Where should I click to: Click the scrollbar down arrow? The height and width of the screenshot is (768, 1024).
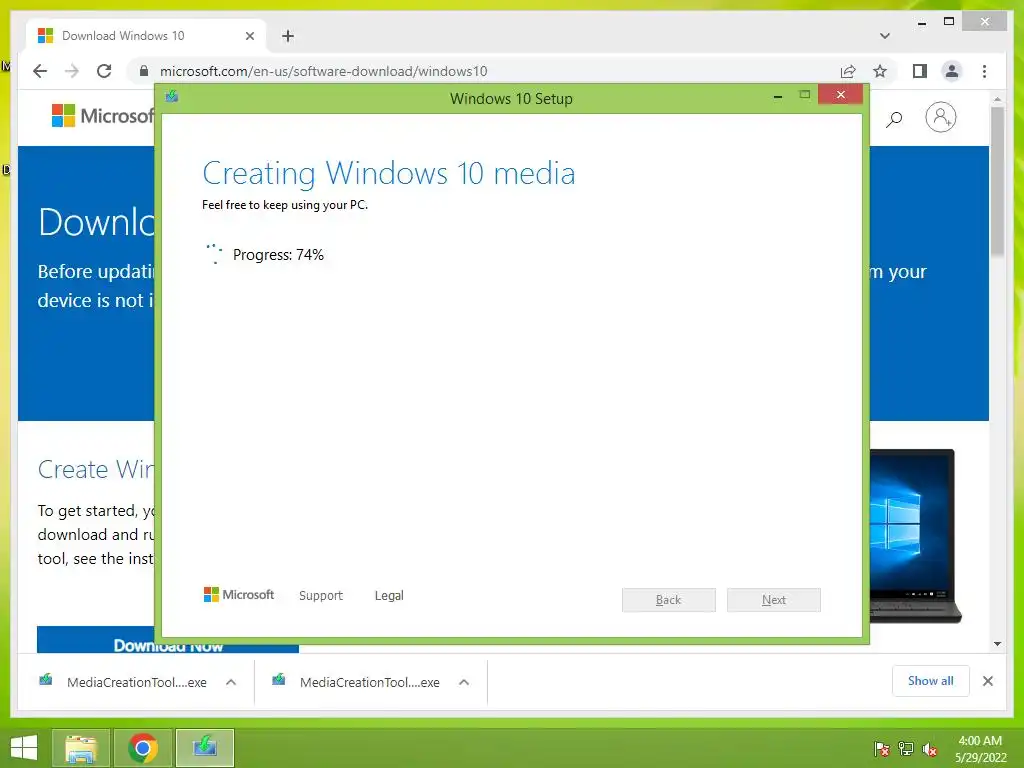tap(997, 644)
